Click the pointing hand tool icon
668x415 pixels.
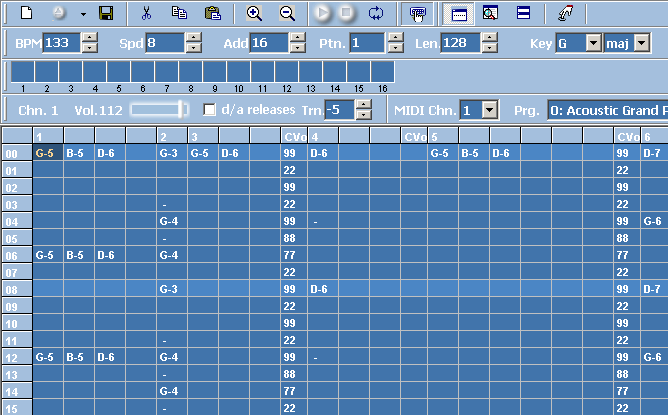(x=565, y=13)
